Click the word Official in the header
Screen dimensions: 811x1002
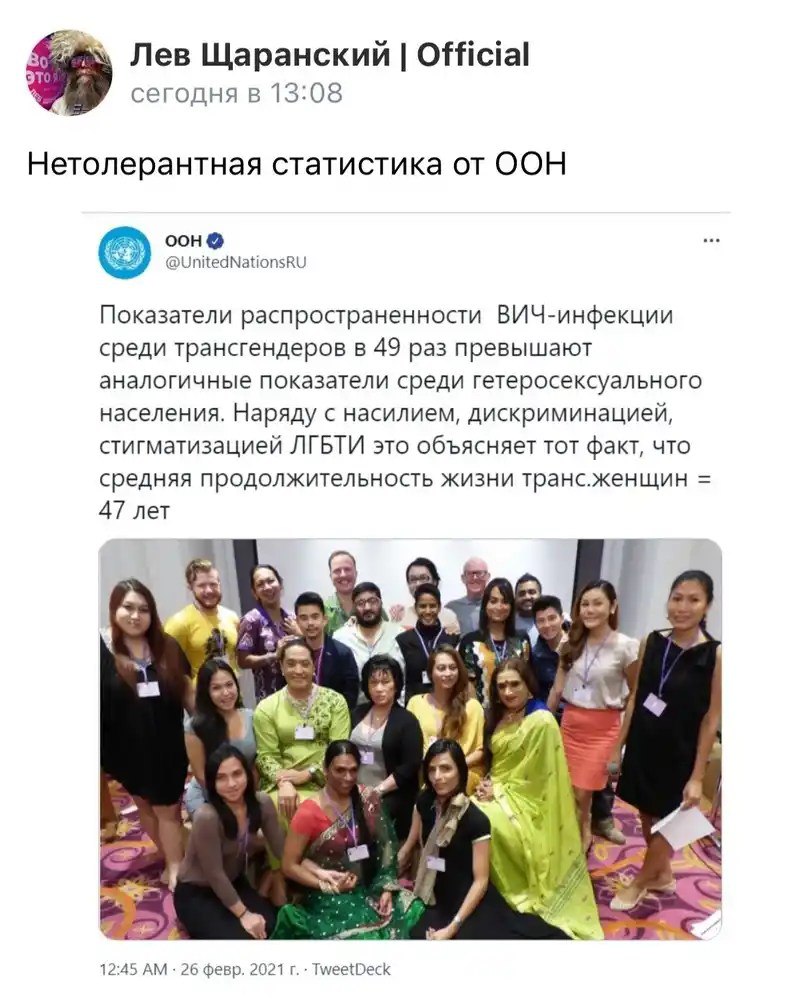(x=473, y=54)
